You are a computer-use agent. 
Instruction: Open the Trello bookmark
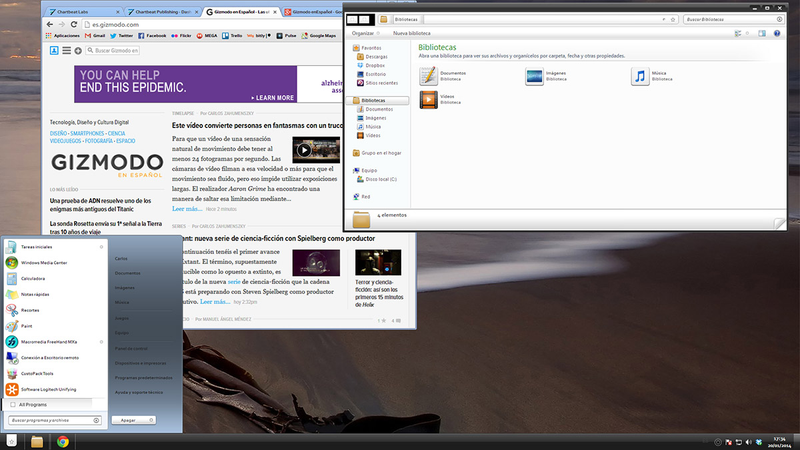(x=232, y=36)
